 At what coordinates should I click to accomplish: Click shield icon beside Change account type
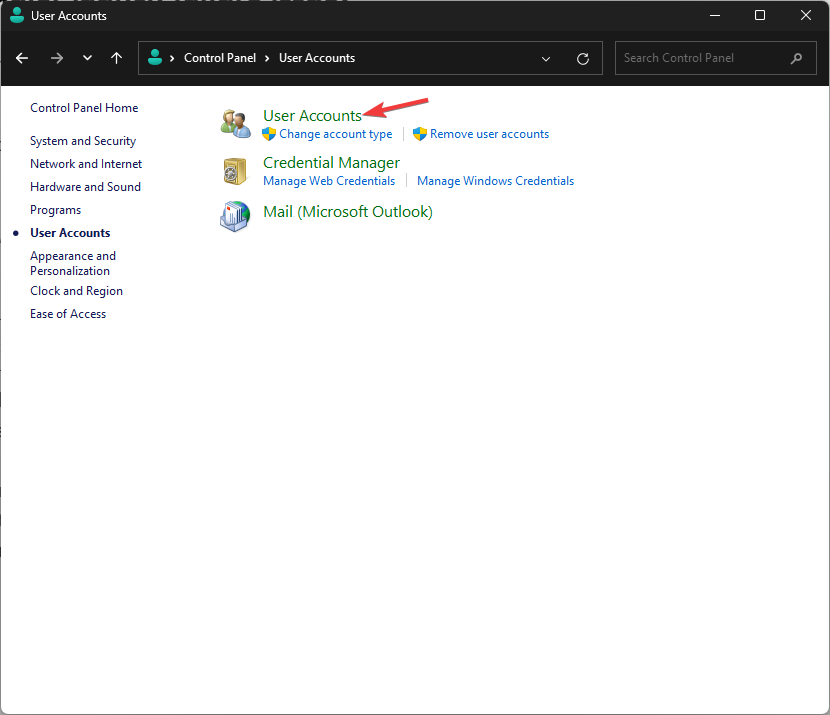(x=269, y=134)
